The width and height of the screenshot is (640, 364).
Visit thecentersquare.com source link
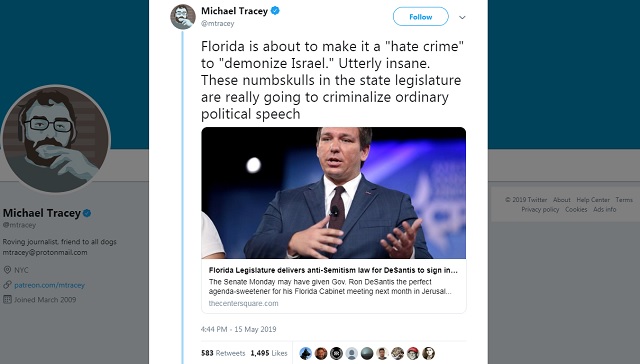(x=243, y=303)
